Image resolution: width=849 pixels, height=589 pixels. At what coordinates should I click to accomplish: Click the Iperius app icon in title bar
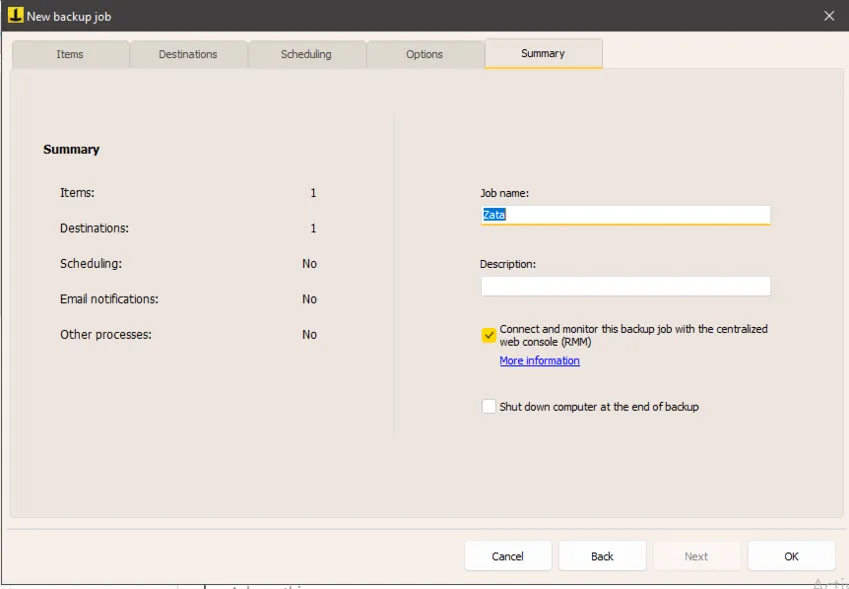(15, 16)
